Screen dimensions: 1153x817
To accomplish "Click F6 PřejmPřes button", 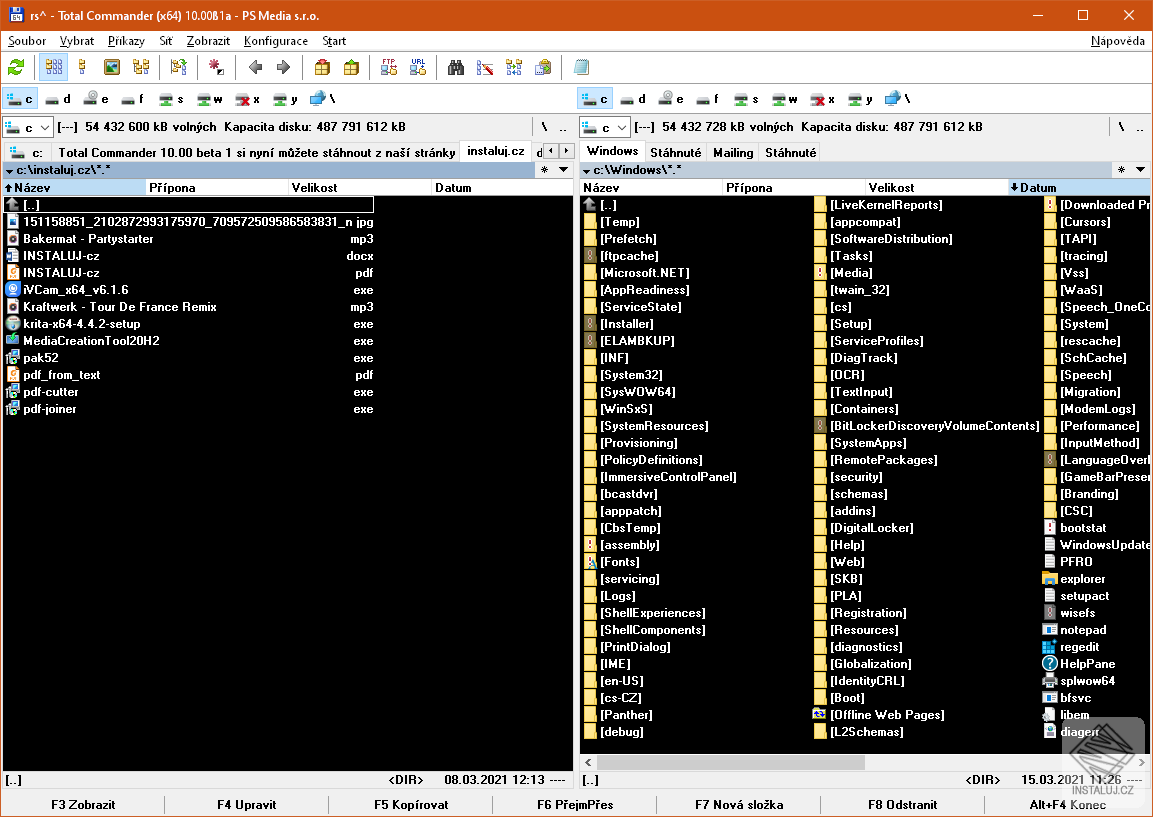I will click(575, 804).
